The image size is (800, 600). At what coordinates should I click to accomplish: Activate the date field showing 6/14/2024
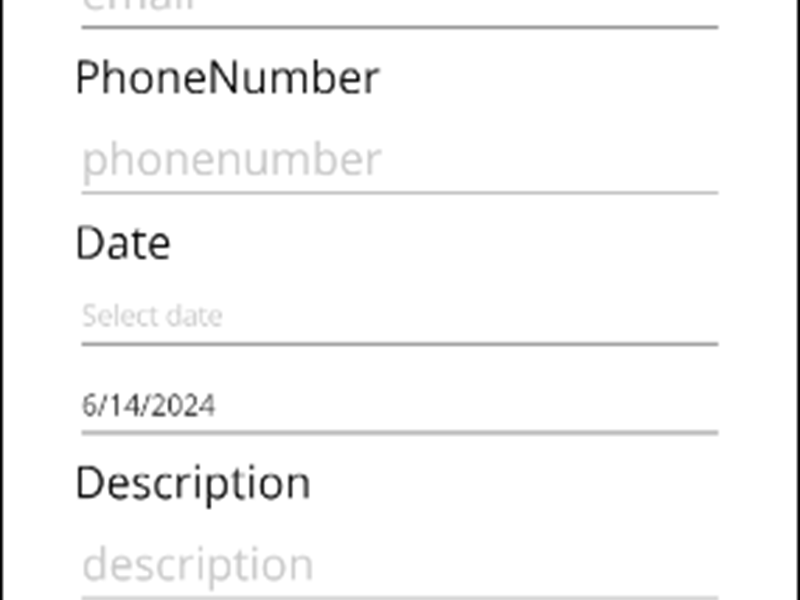pos(400,406)
